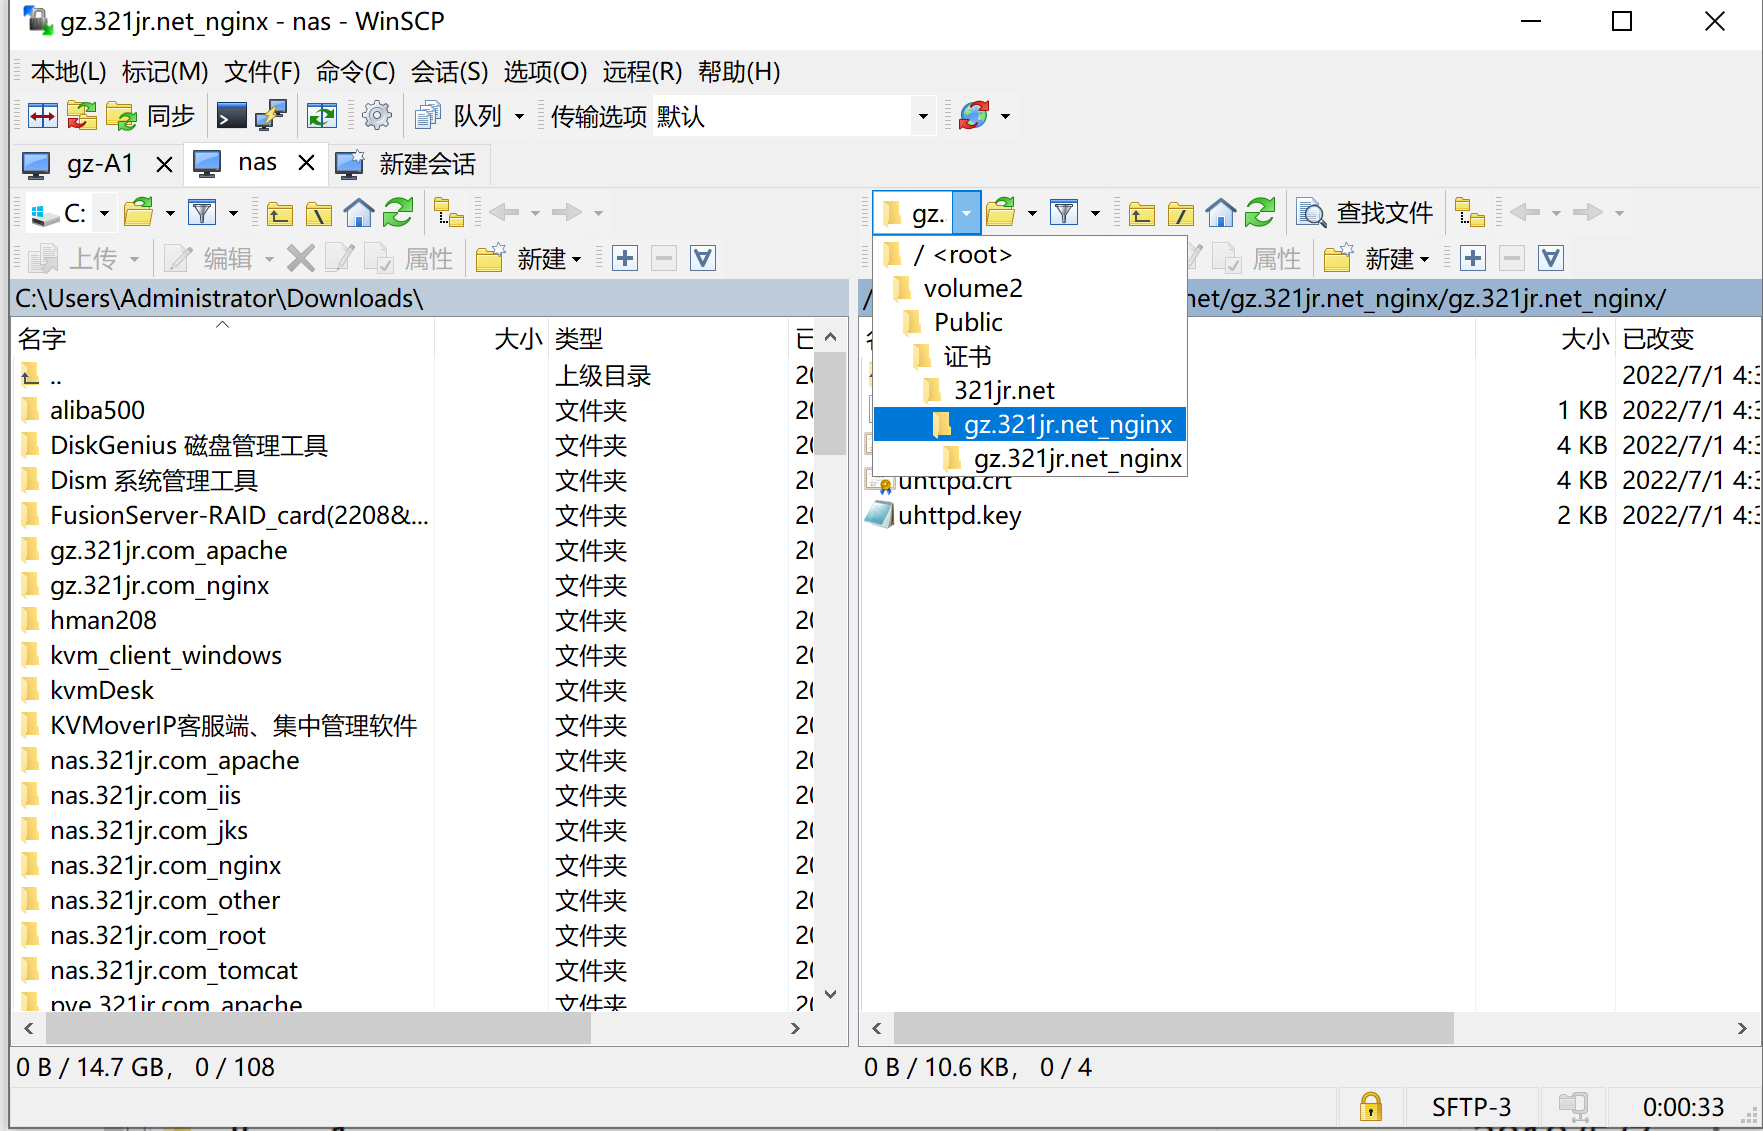Click local panel filter icon
Screen dimensions: 1763x1131
pos(202,213)
